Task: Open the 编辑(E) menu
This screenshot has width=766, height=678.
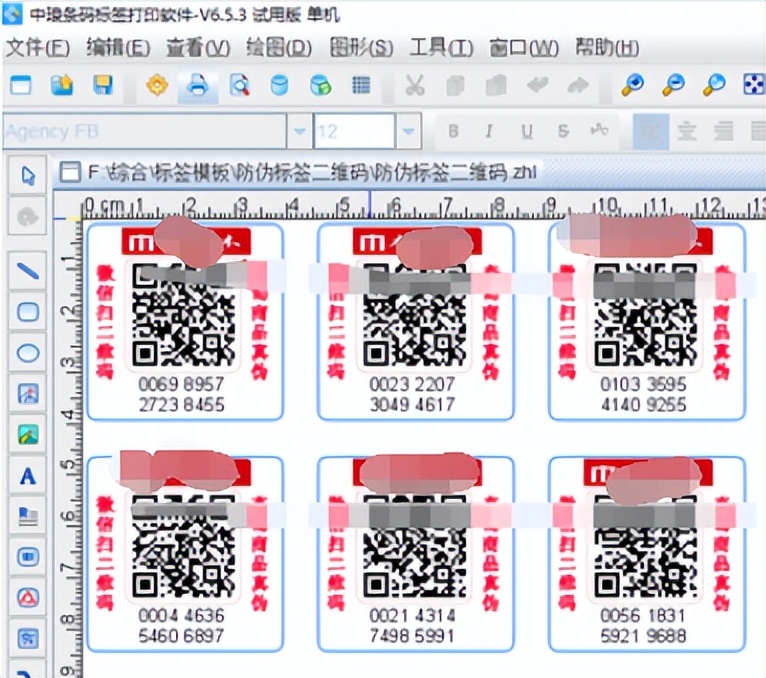Action: click(x=118, y=48)
